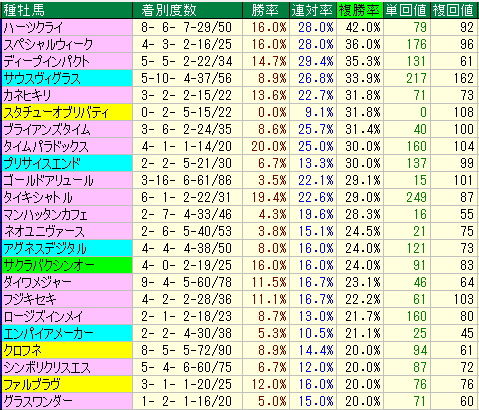
Task: Click クロフネ record 8- 5- 5-72/90
Action: pos(186,350)
